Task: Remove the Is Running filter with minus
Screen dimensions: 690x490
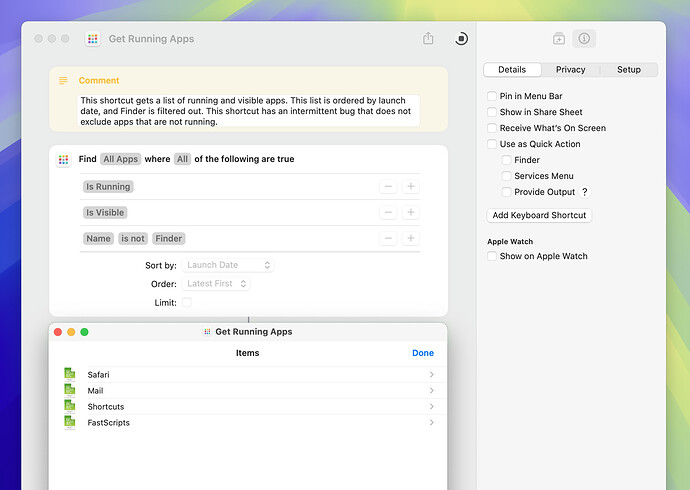Action: 388,186
